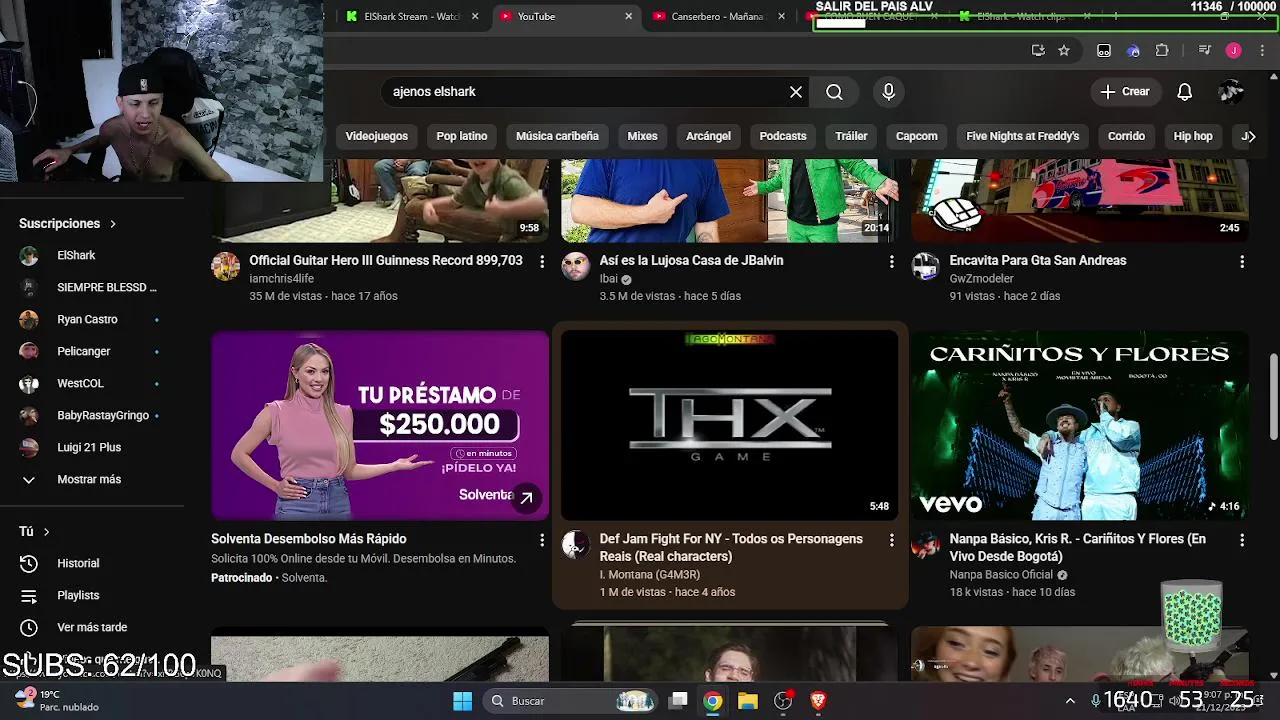Open the Chrome profile J icon
Screen dimensions: 1280x720
(1233, 50)
